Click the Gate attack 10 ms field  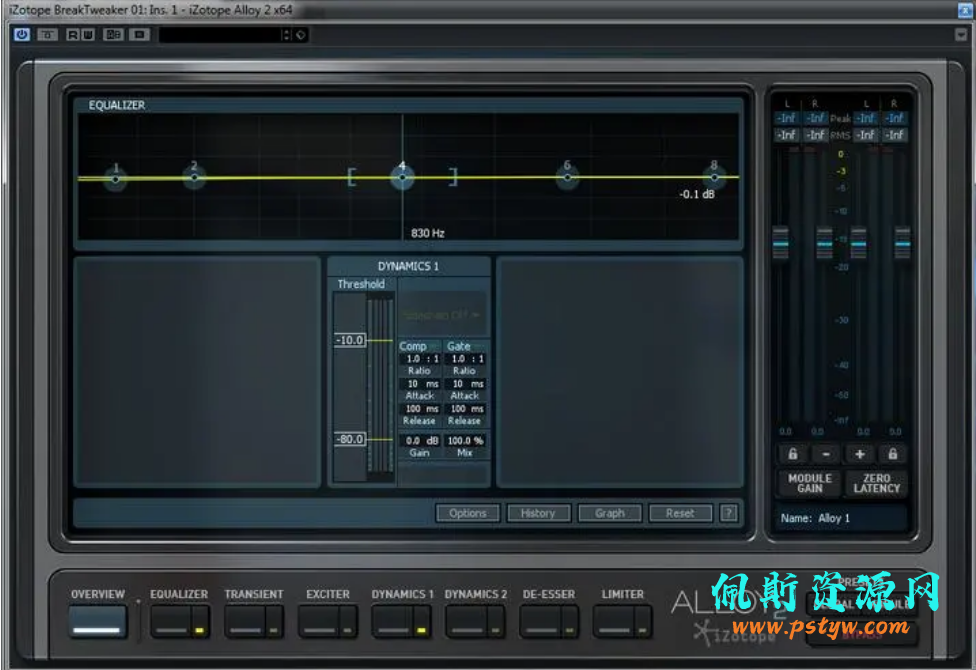point(467,384)
